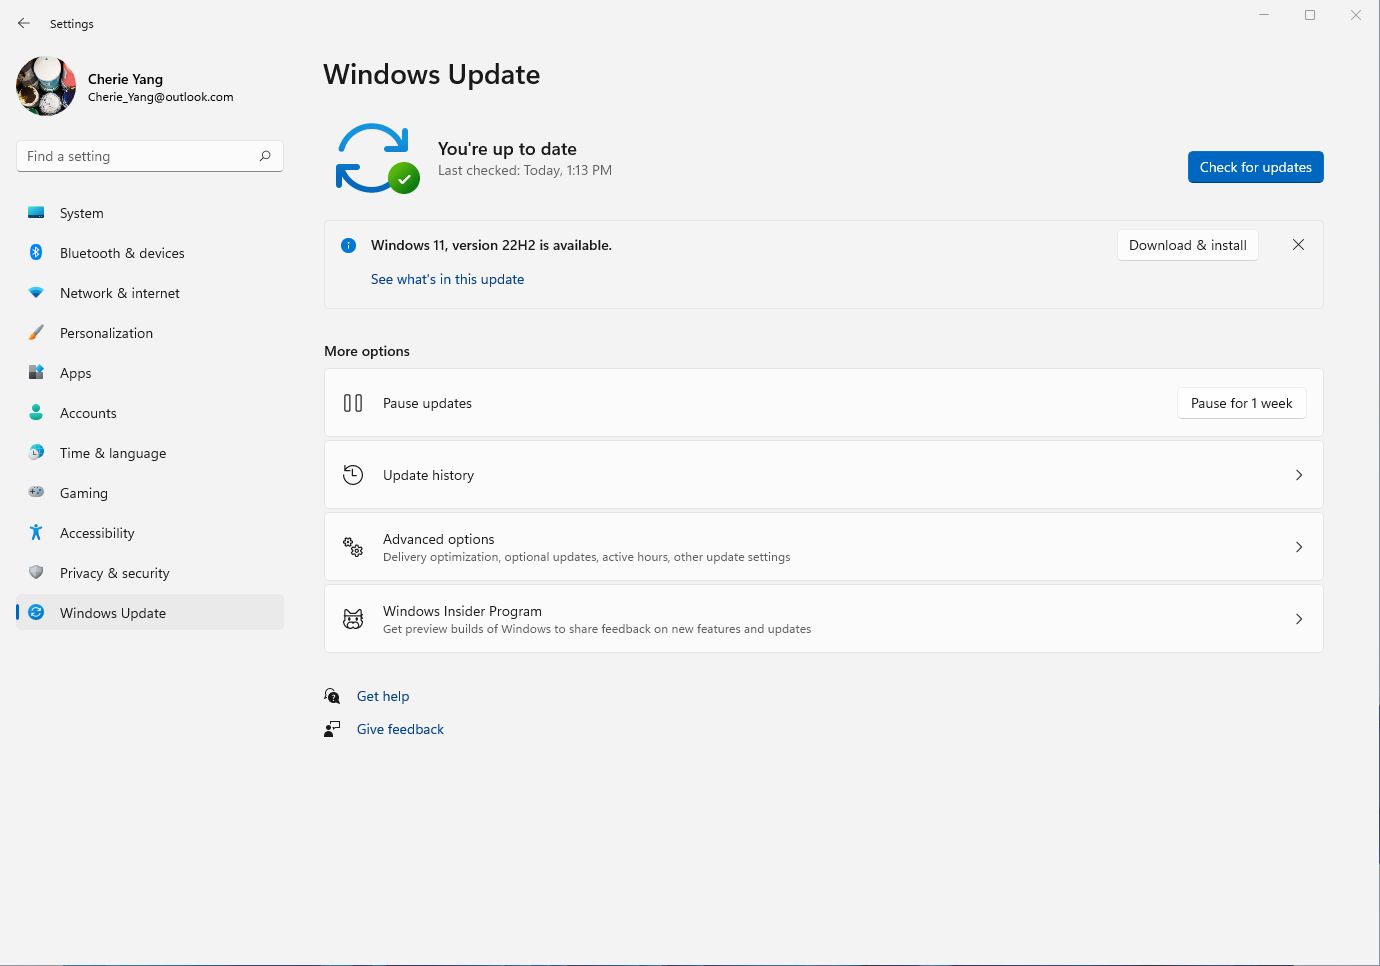1380x966 pixels.
Task: Open Time & language settings icon
Action: point(36,453)
